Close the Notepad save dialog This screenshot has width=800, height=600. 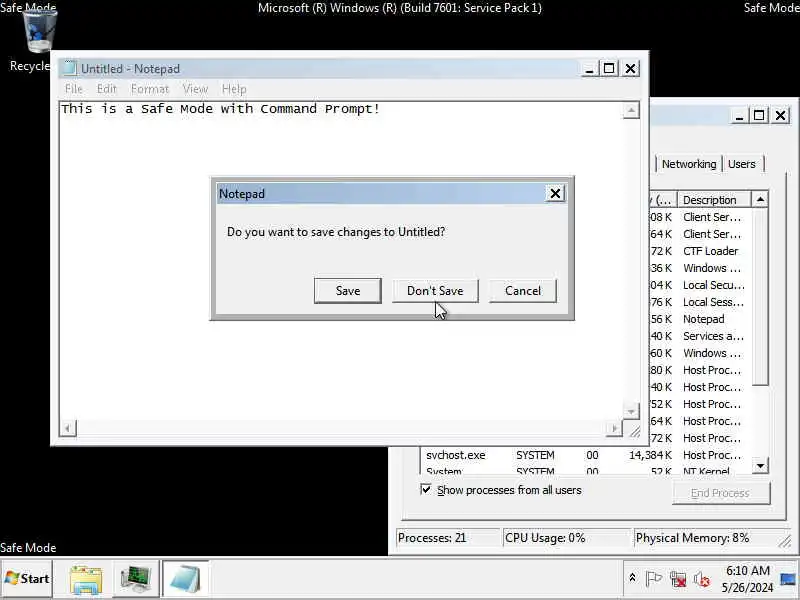click(555, 193)
